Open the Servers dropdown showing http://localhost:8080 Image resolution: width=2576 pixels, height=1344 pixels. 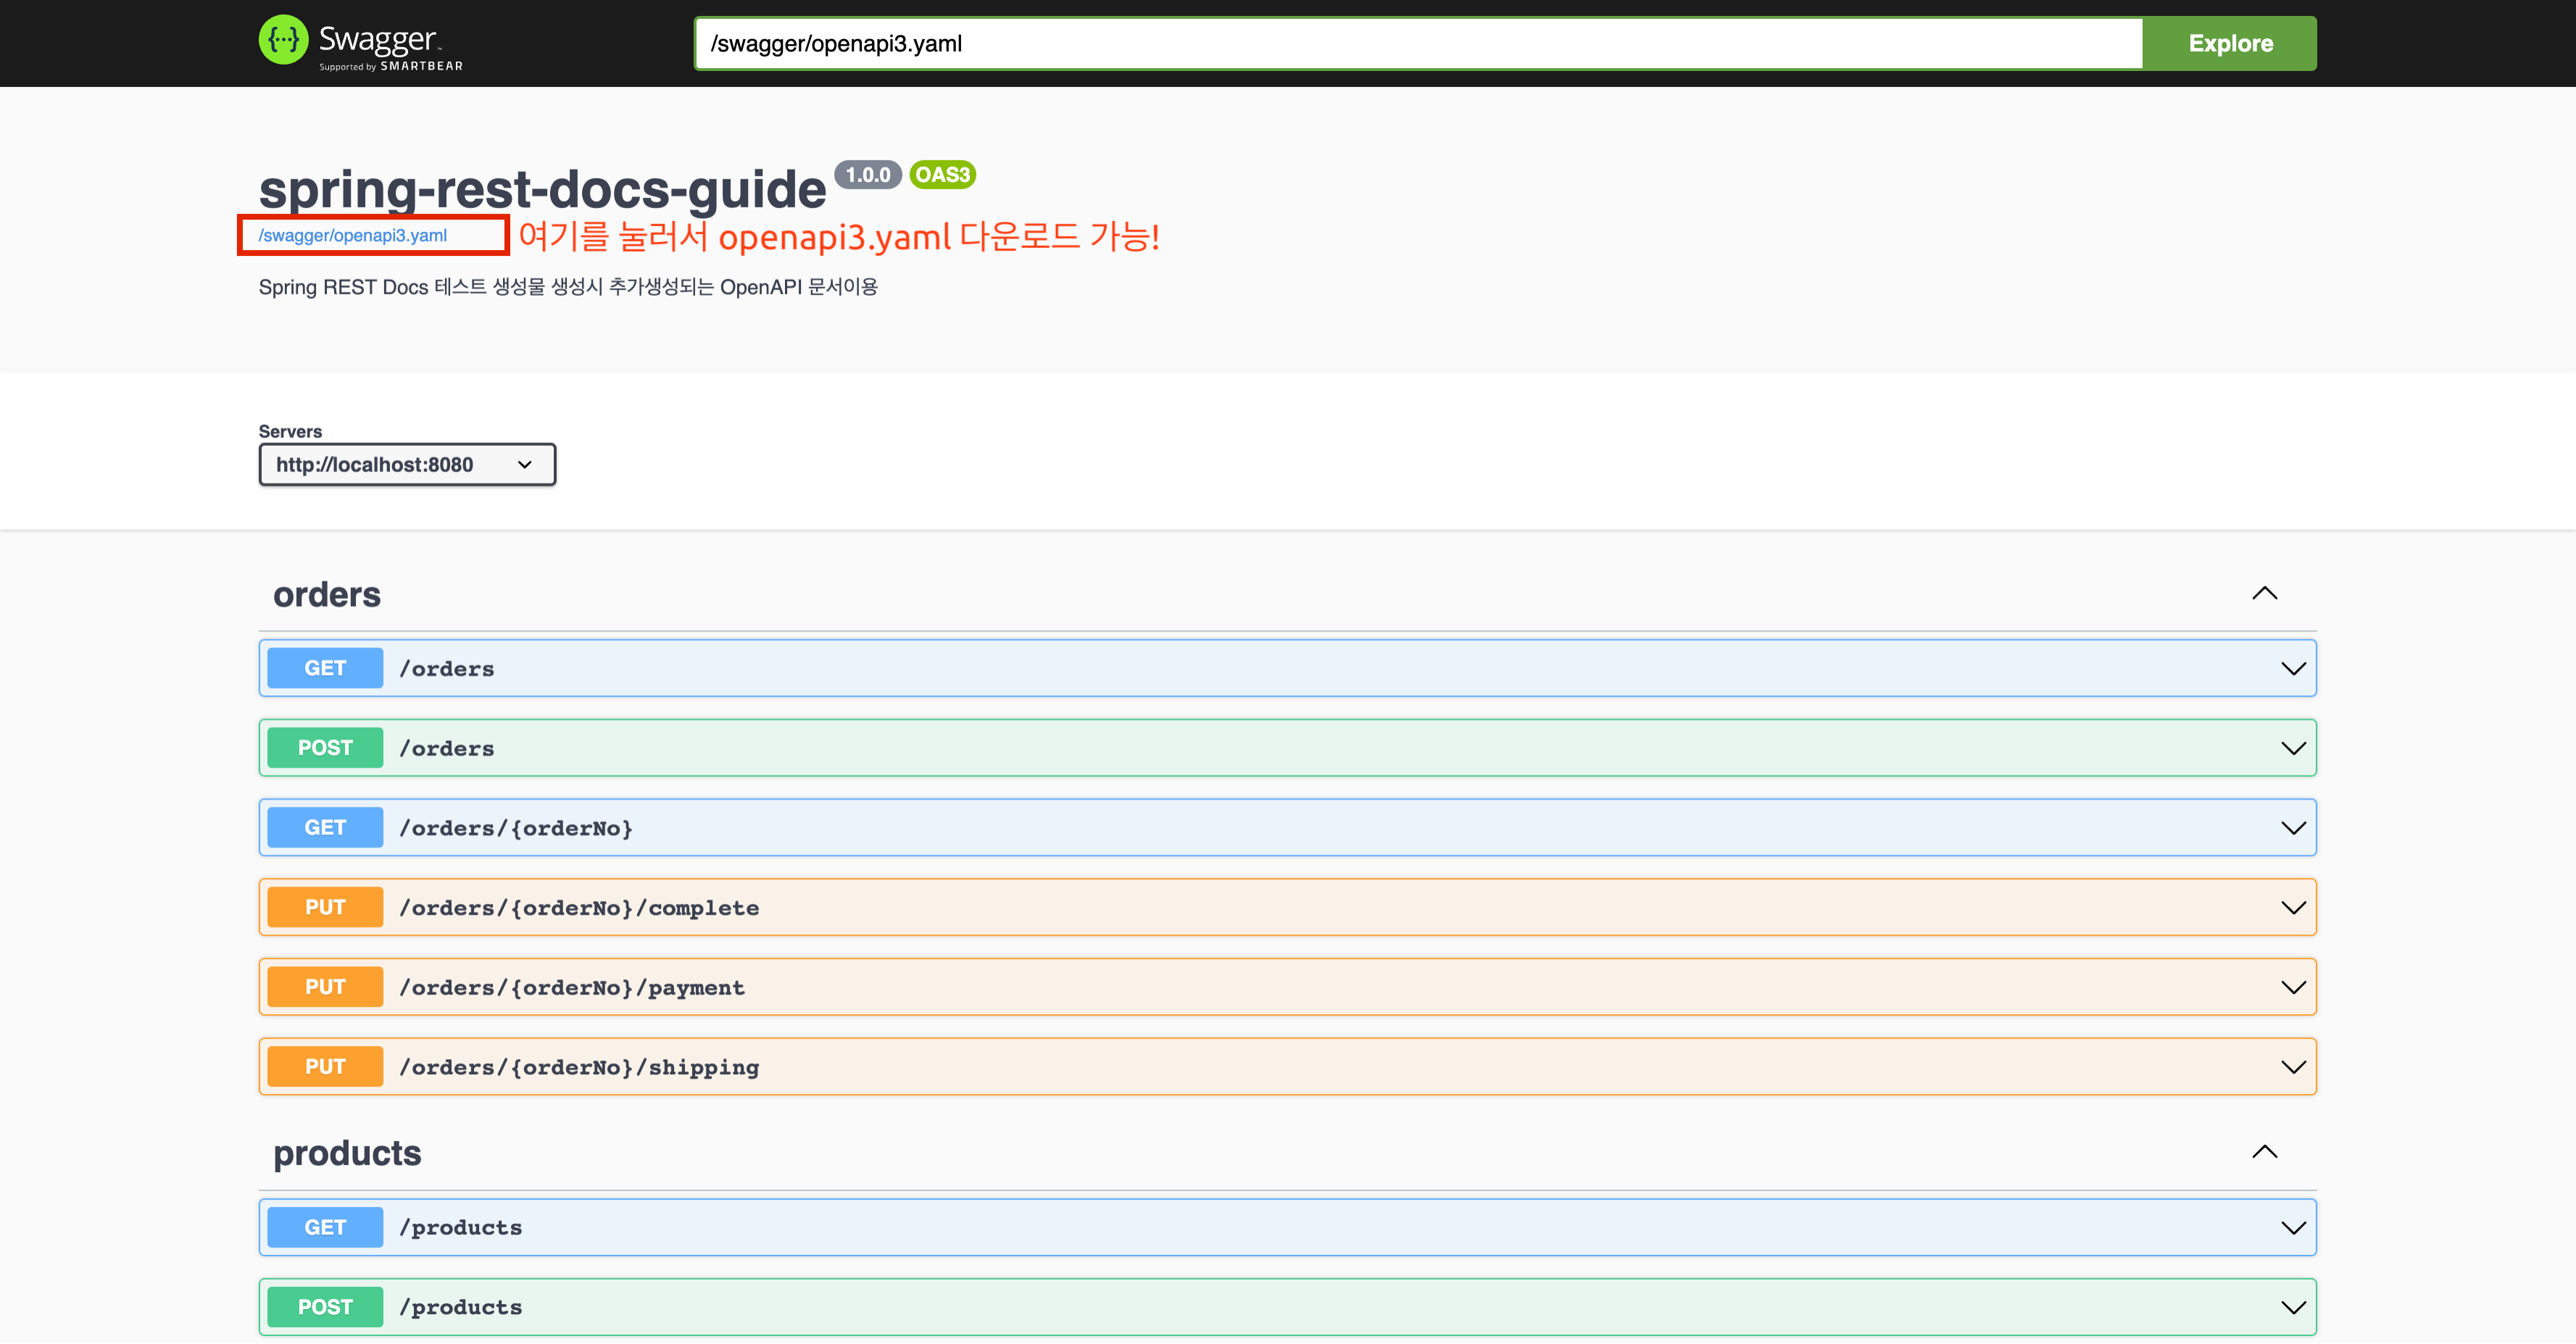[406, 464]
